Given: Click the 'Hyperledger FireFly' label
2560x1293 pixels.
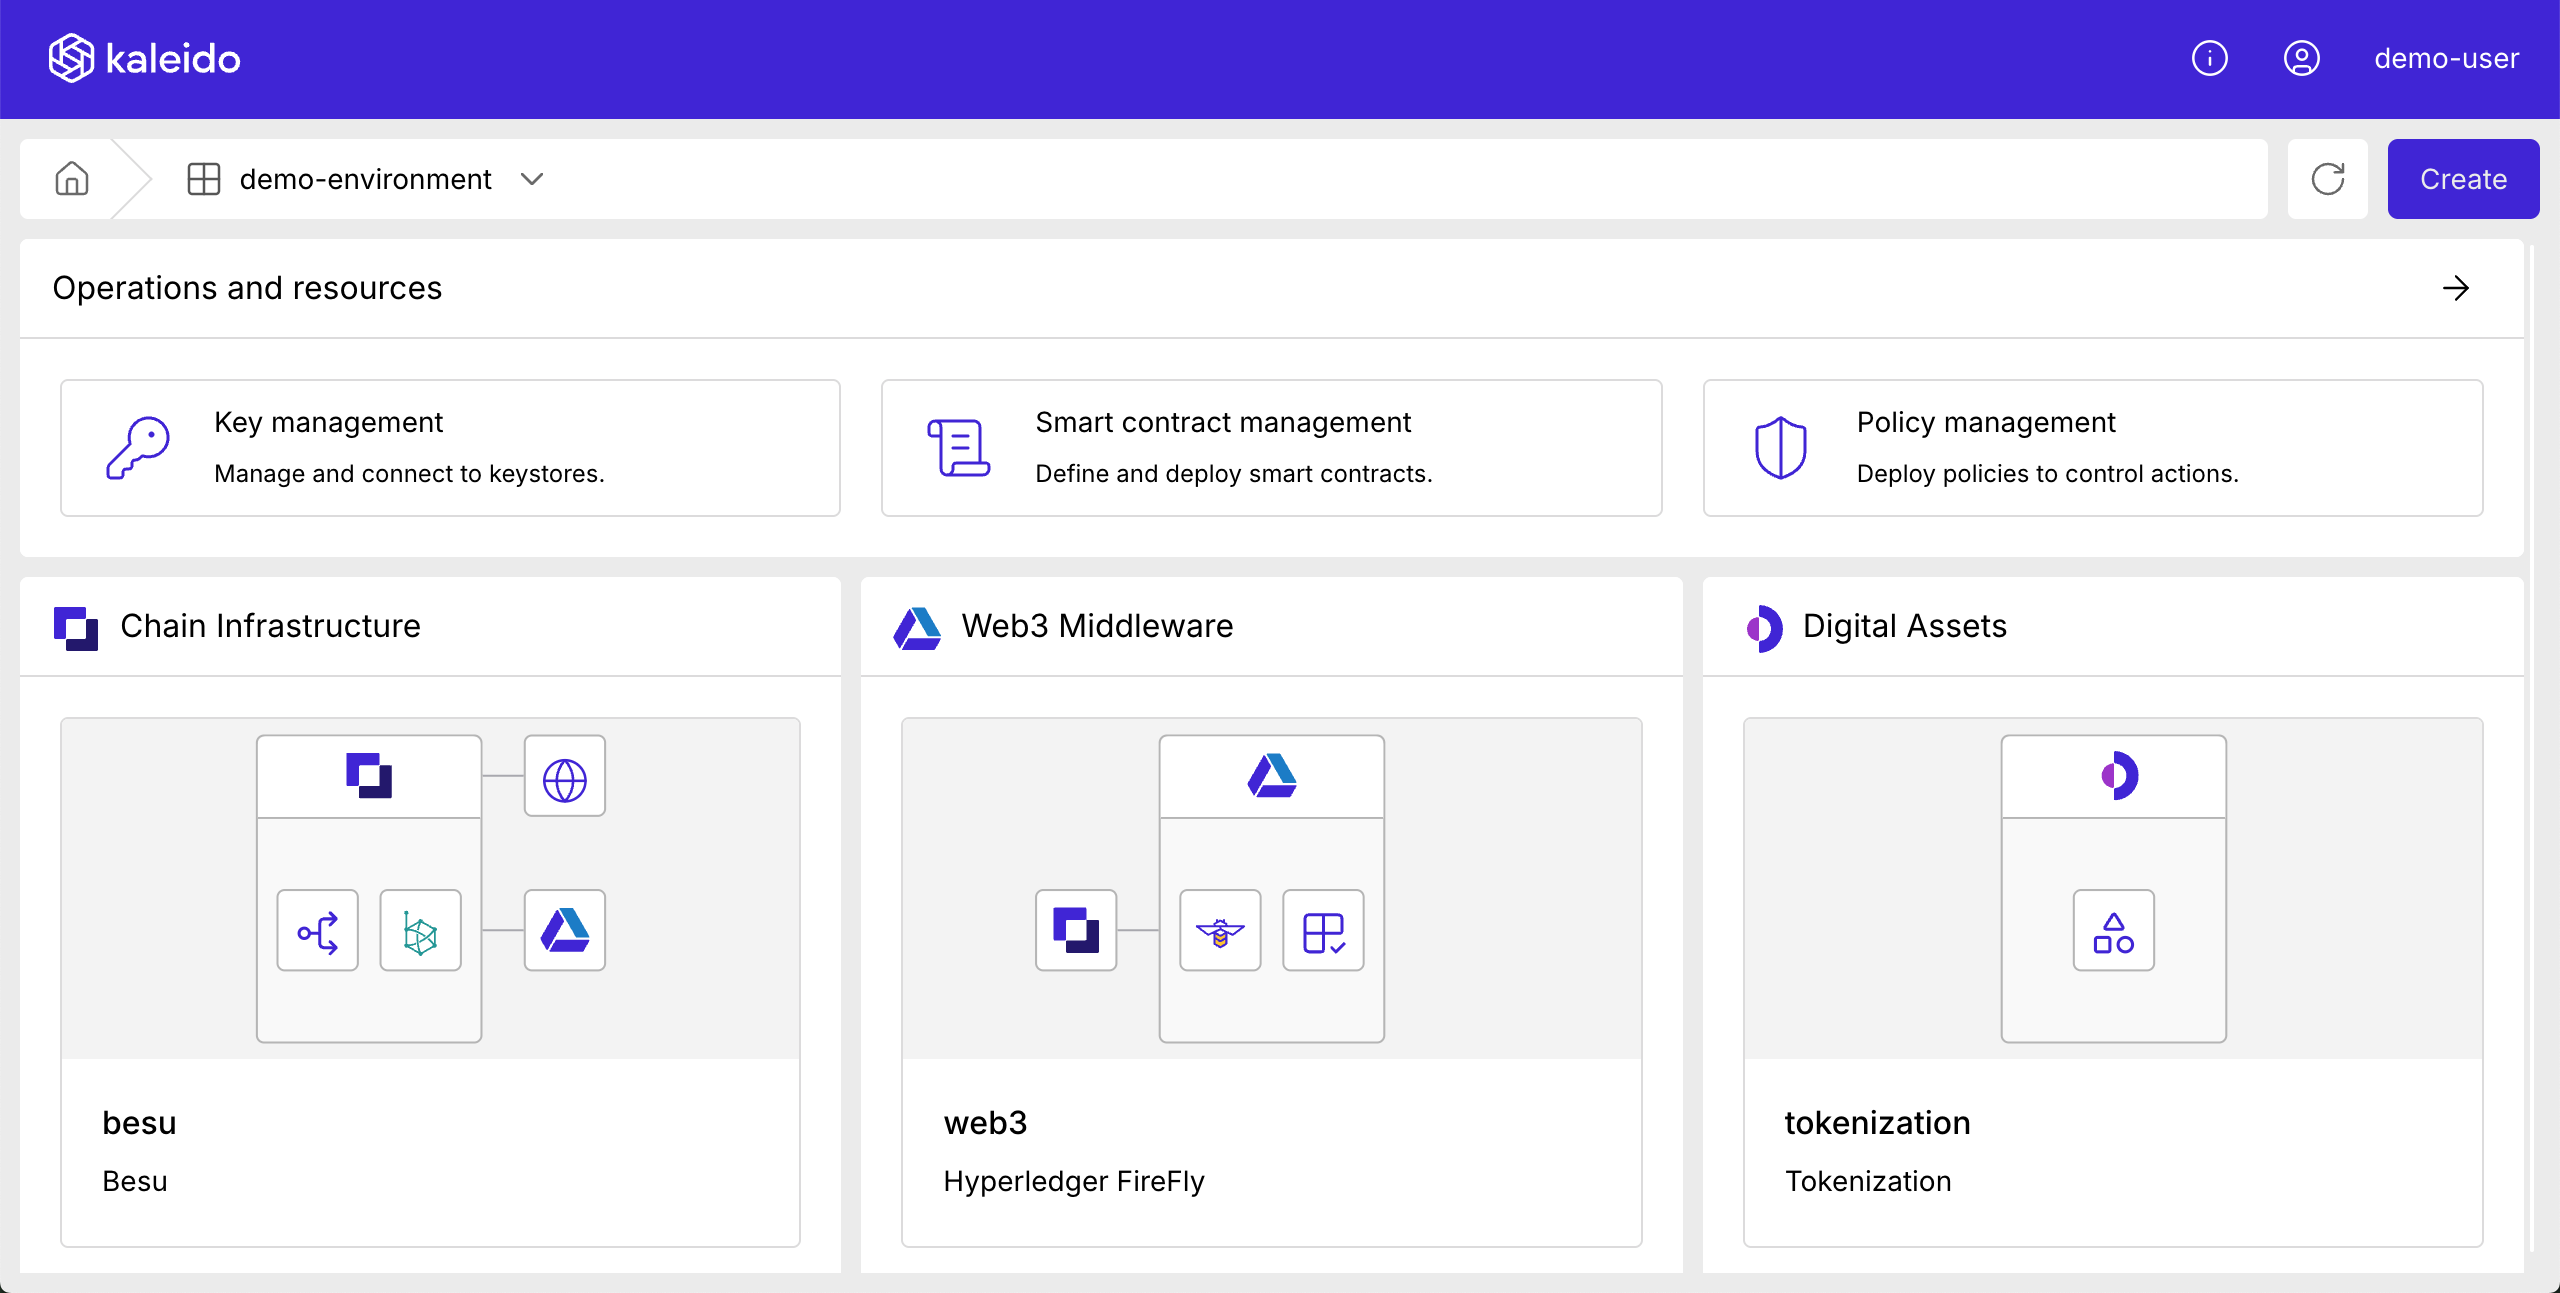Looking at the screenshot, I should click(x=1074, y=1182).
